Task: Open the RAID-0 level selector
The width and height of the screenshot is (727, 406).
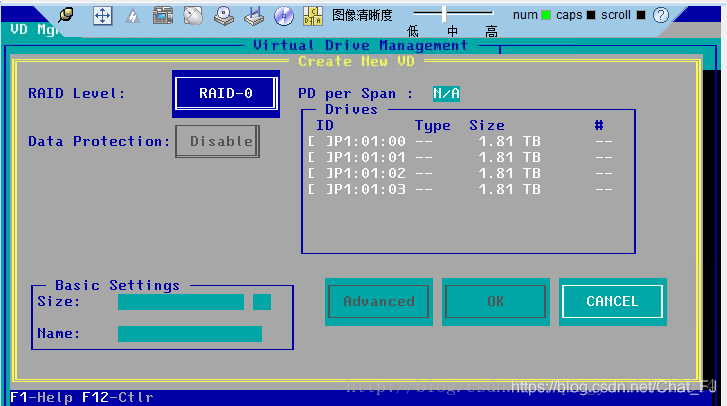Action: point(226,94)
